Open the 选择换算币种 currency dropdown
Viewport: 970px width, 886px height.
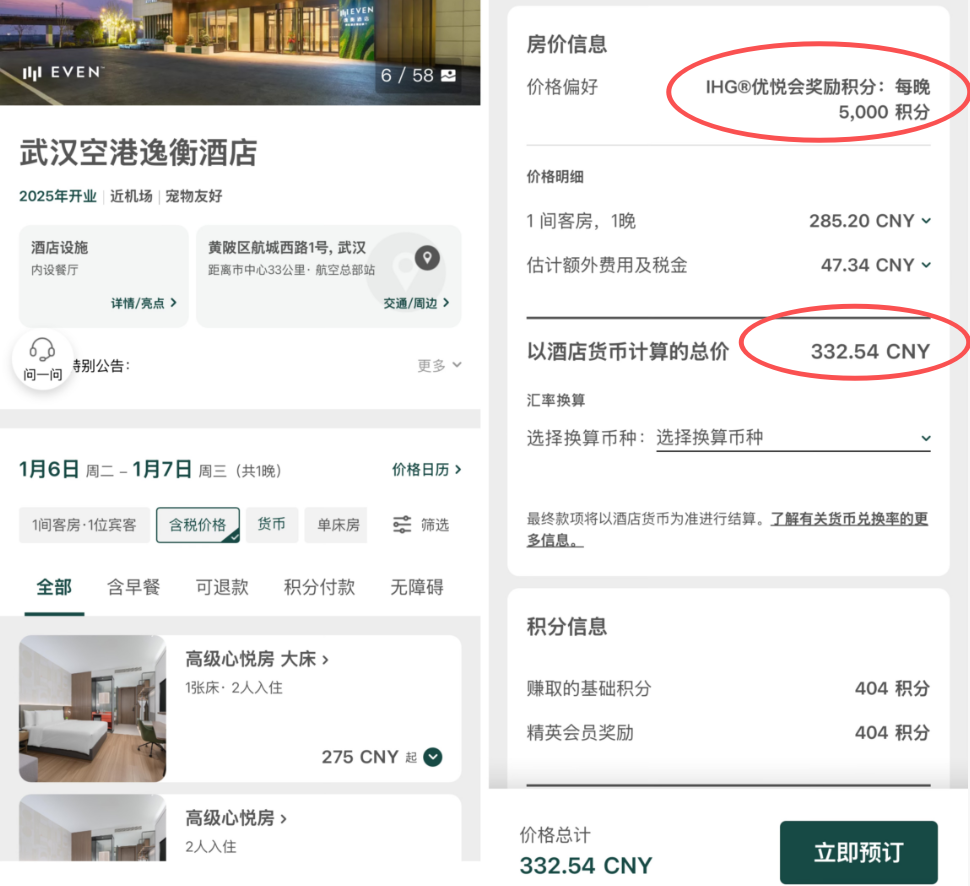click(x=793, y=438)
